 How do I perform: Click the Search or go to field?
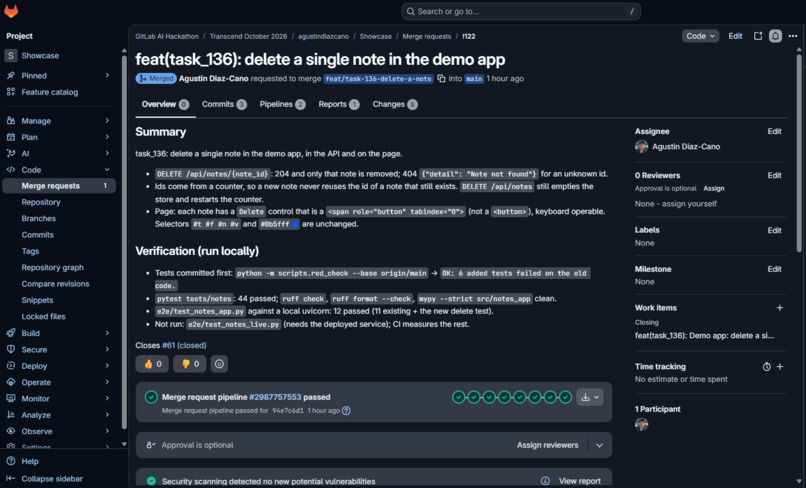(521, 11)
